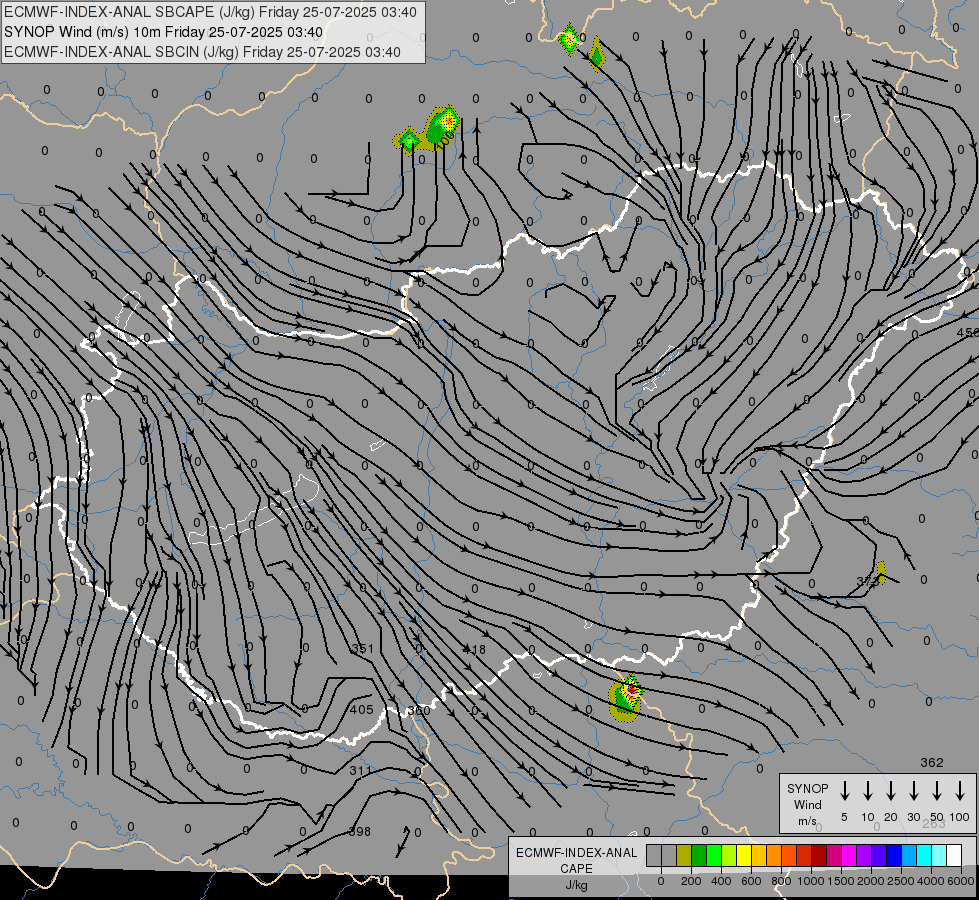Click the CAPE patch labeled 100
The width and height of the screenshot is (979, 900).
click(440, 129)
